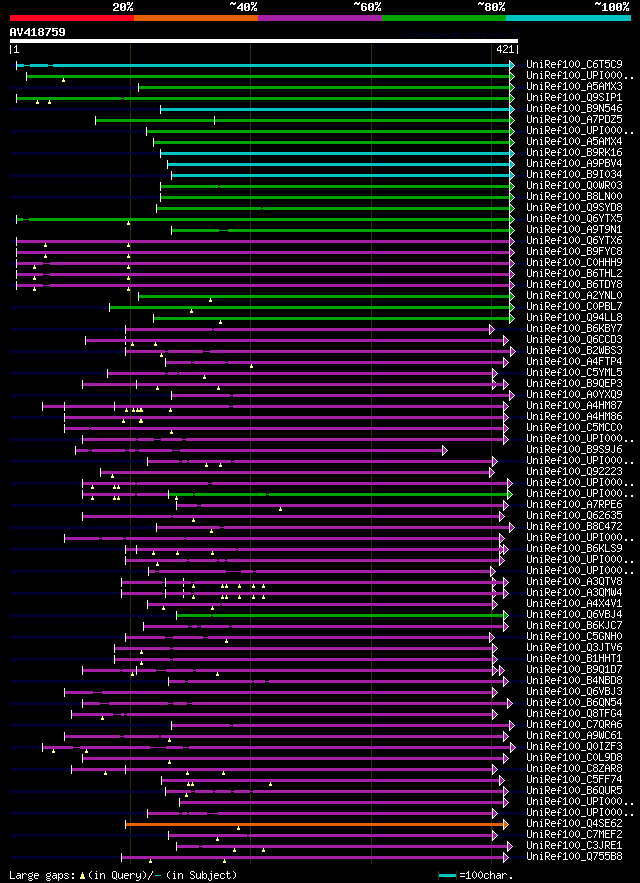Open the UniRef100_Q0WR03 hit
Screen dimensions: 640x883
[575, 185]
